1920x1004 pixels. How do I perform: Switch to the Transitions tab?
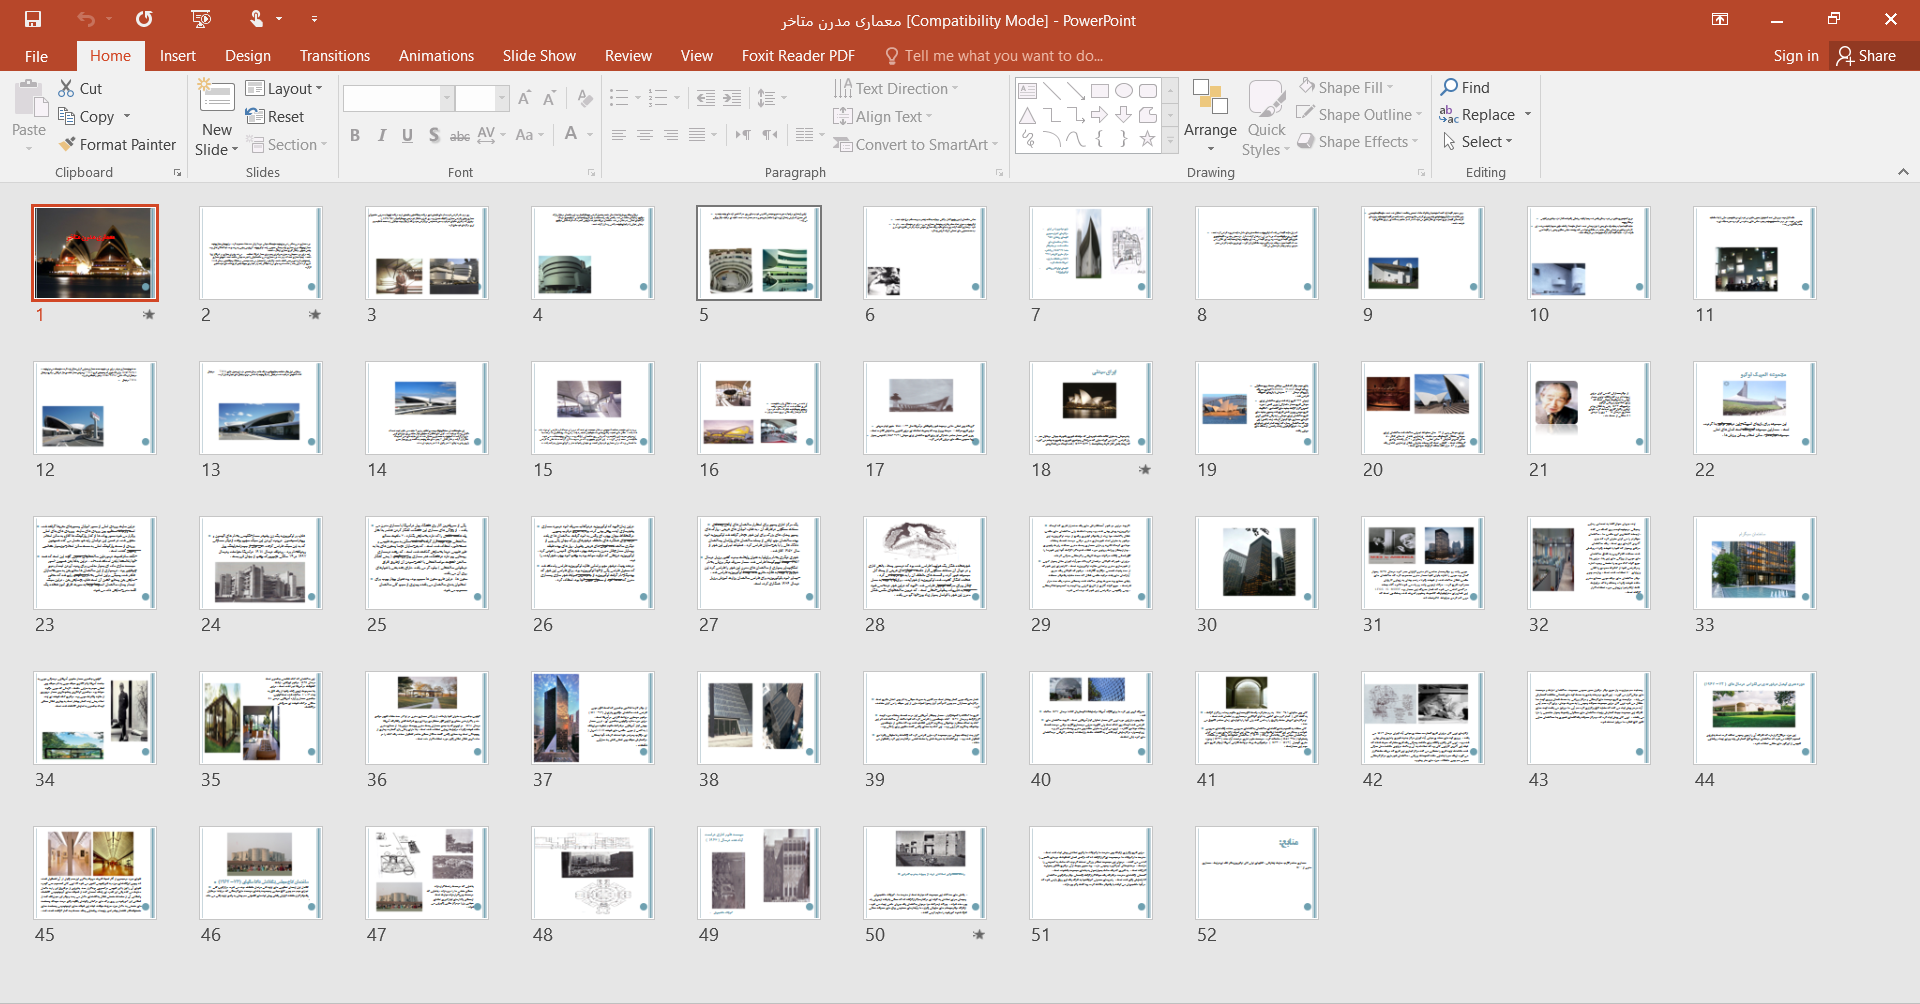coord(334,56)
